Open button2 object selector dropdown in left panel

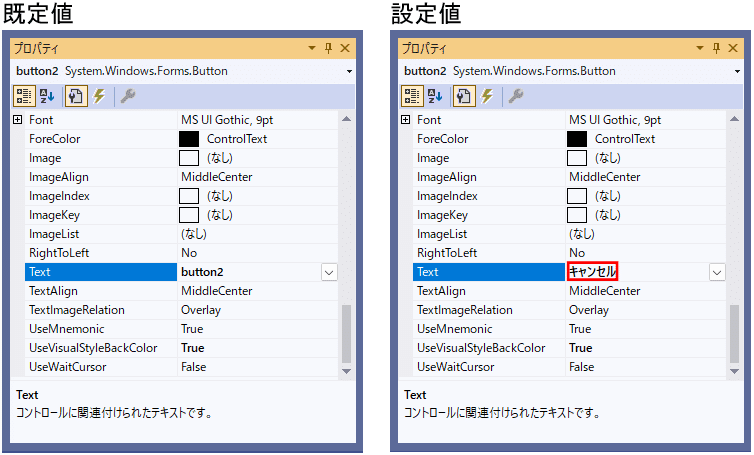point(349,72)
